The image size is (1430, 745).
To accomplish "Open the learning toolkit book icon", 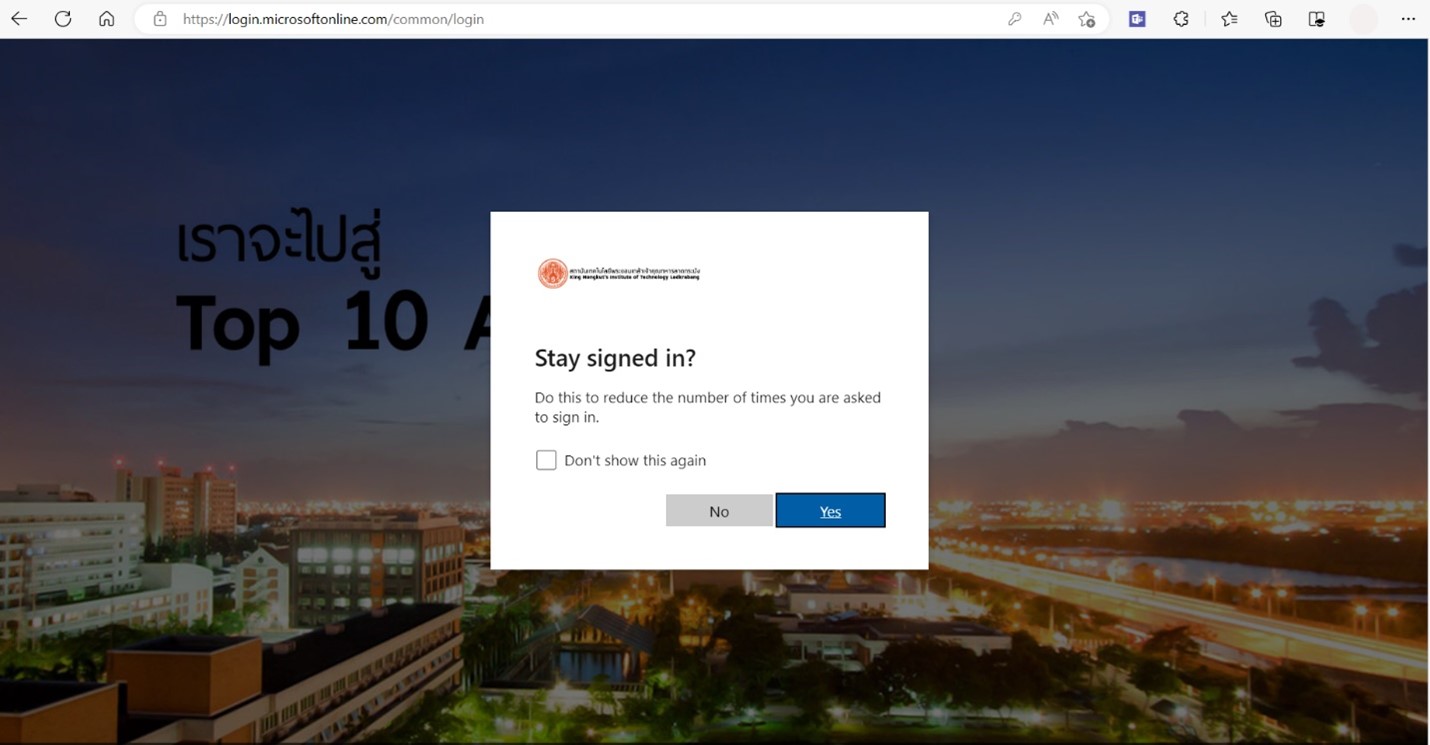I will coord(1317,19).
